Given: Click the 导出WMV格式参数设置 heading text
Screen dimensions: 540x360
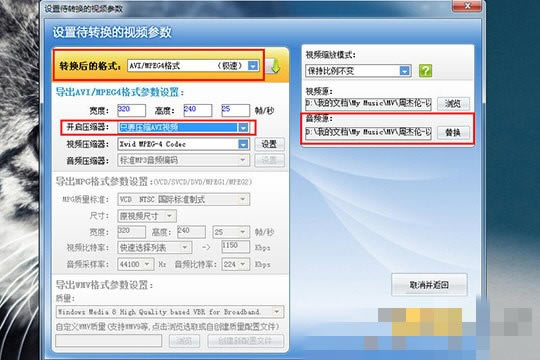Looking at the screenshot, I should coord(104,285).
